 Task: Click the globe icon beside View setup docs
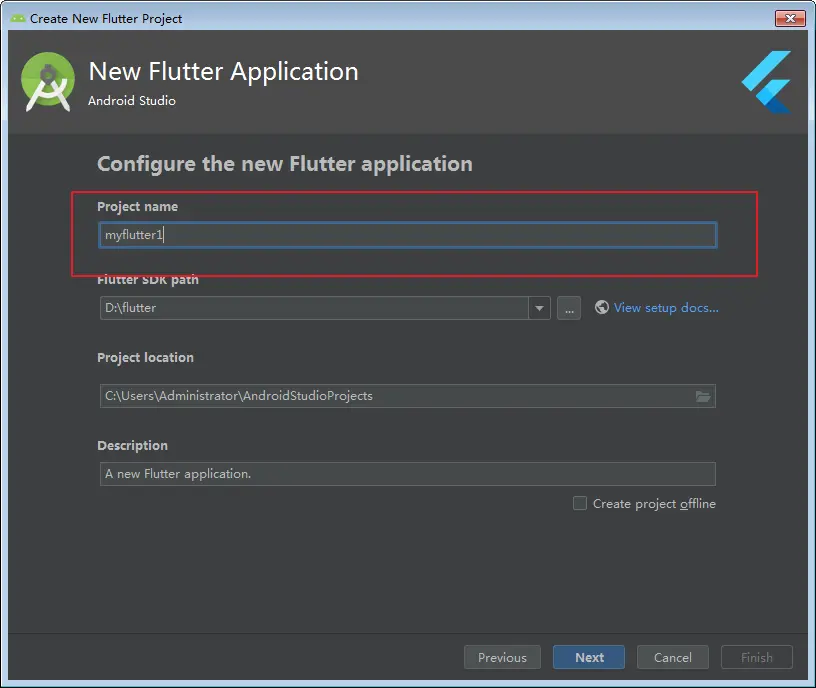pyautogui.click(x=601, y=307)
